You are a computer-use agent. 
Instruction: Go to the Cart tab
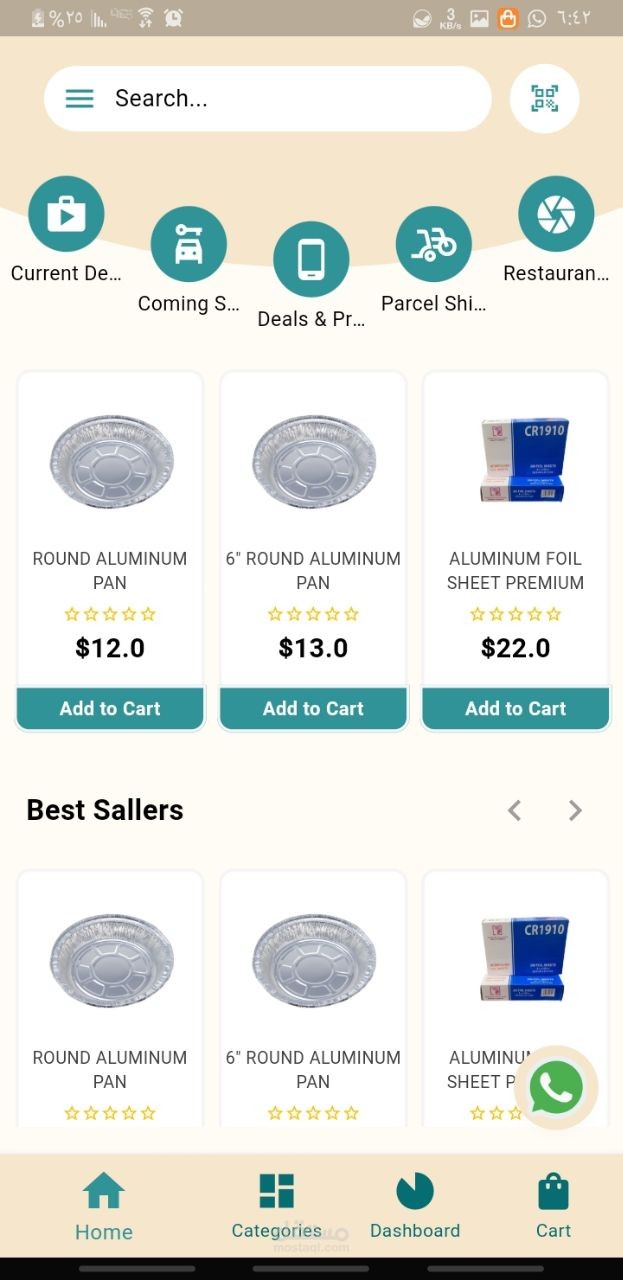[x=553, y=1205]
